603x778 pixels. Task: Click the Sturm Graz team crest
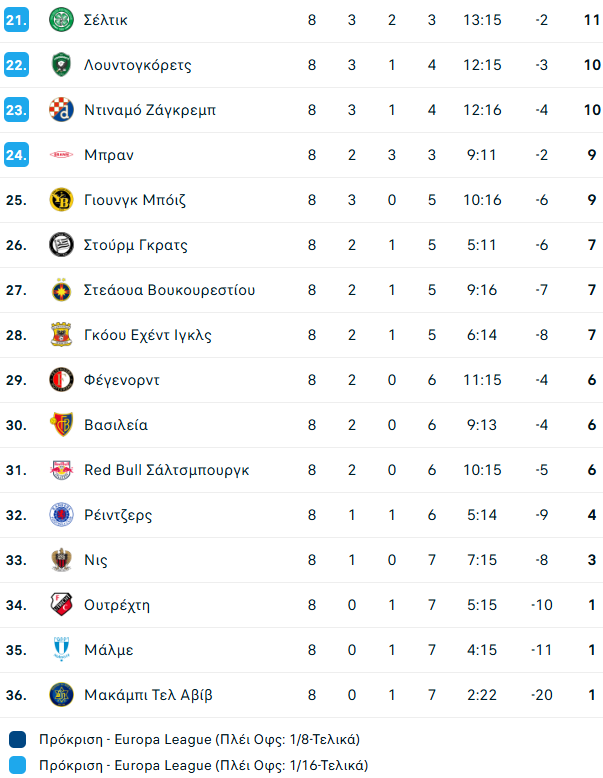pyautogui.click(x=61, y=245)
